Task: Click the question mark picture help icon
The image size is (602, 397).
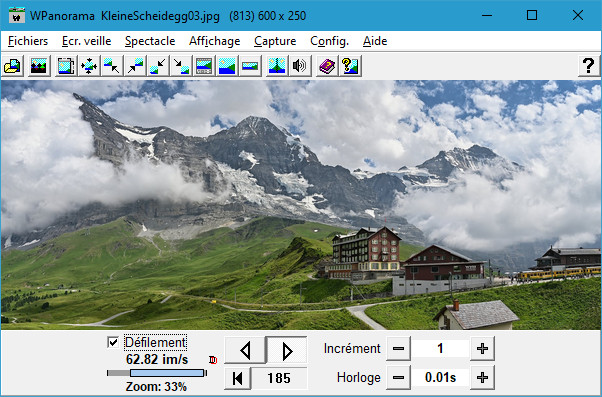Action: pos(350,66)
